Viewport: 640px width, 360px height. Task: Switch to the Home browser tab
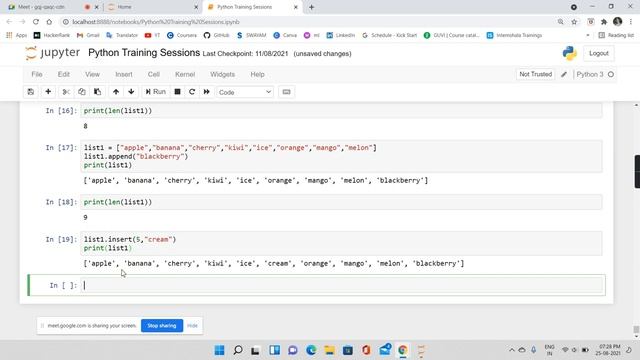point(152,7)
